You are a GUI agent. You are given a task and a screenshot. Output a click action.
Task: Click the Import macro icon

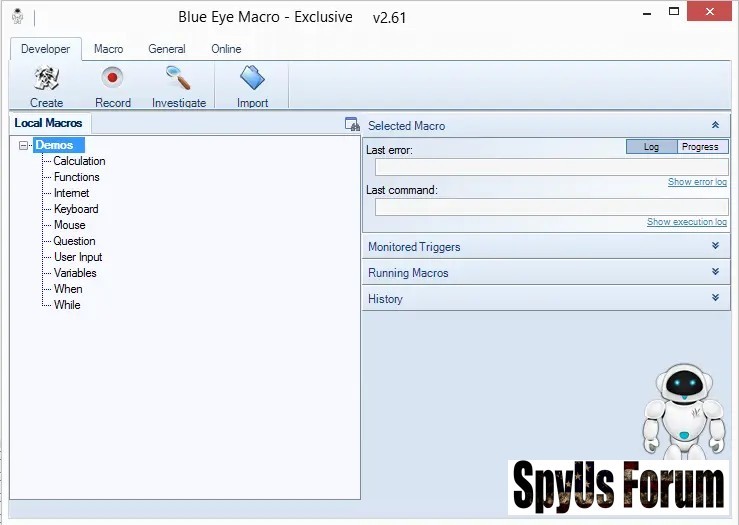252,79
